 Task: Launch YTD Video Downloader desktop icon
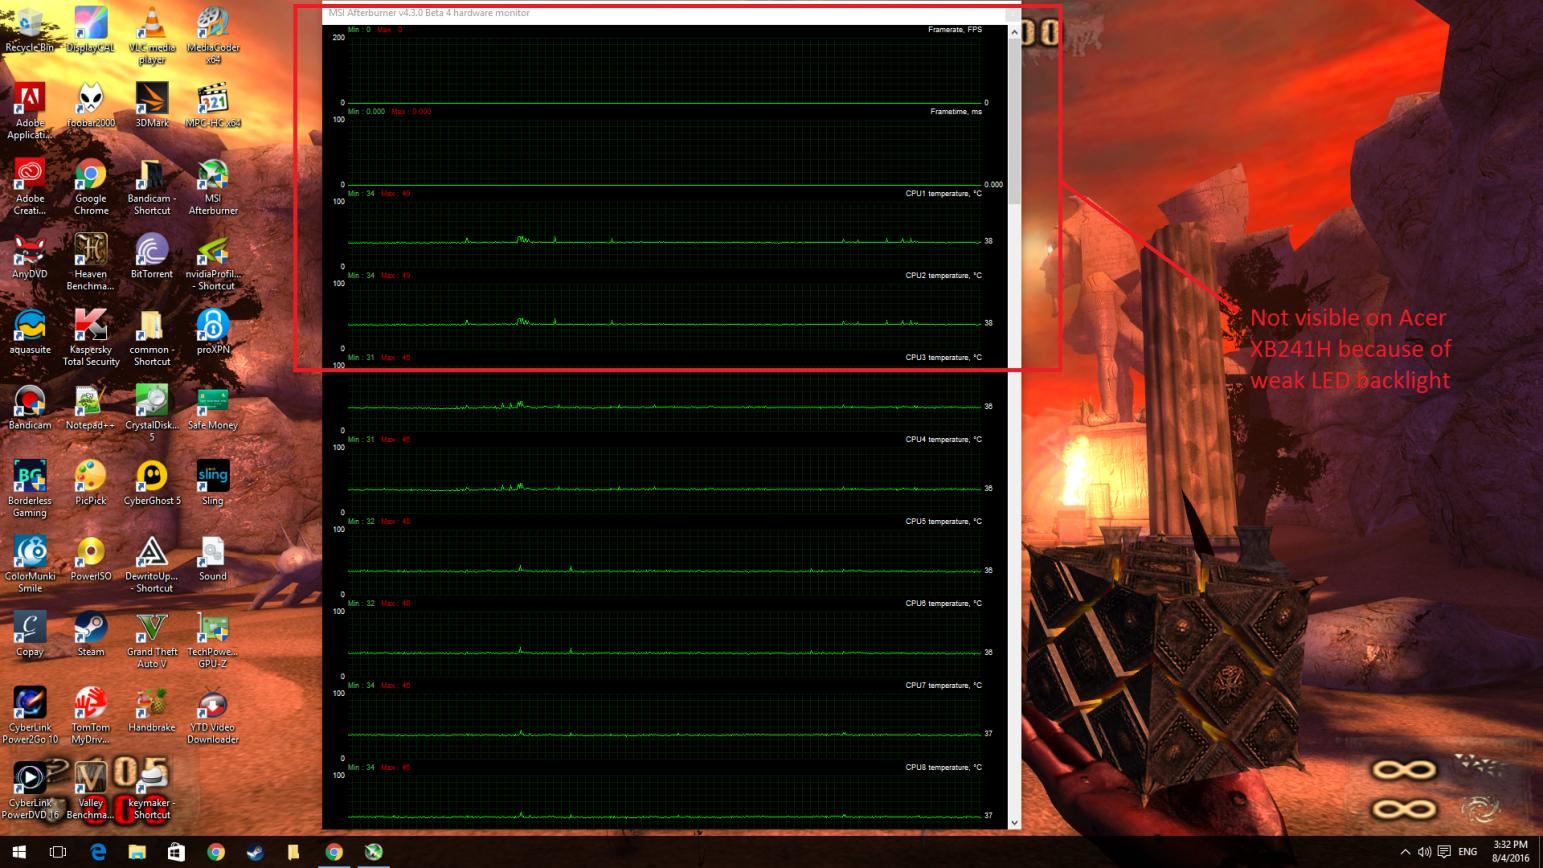pyautogui.click(x=213, y=715)
